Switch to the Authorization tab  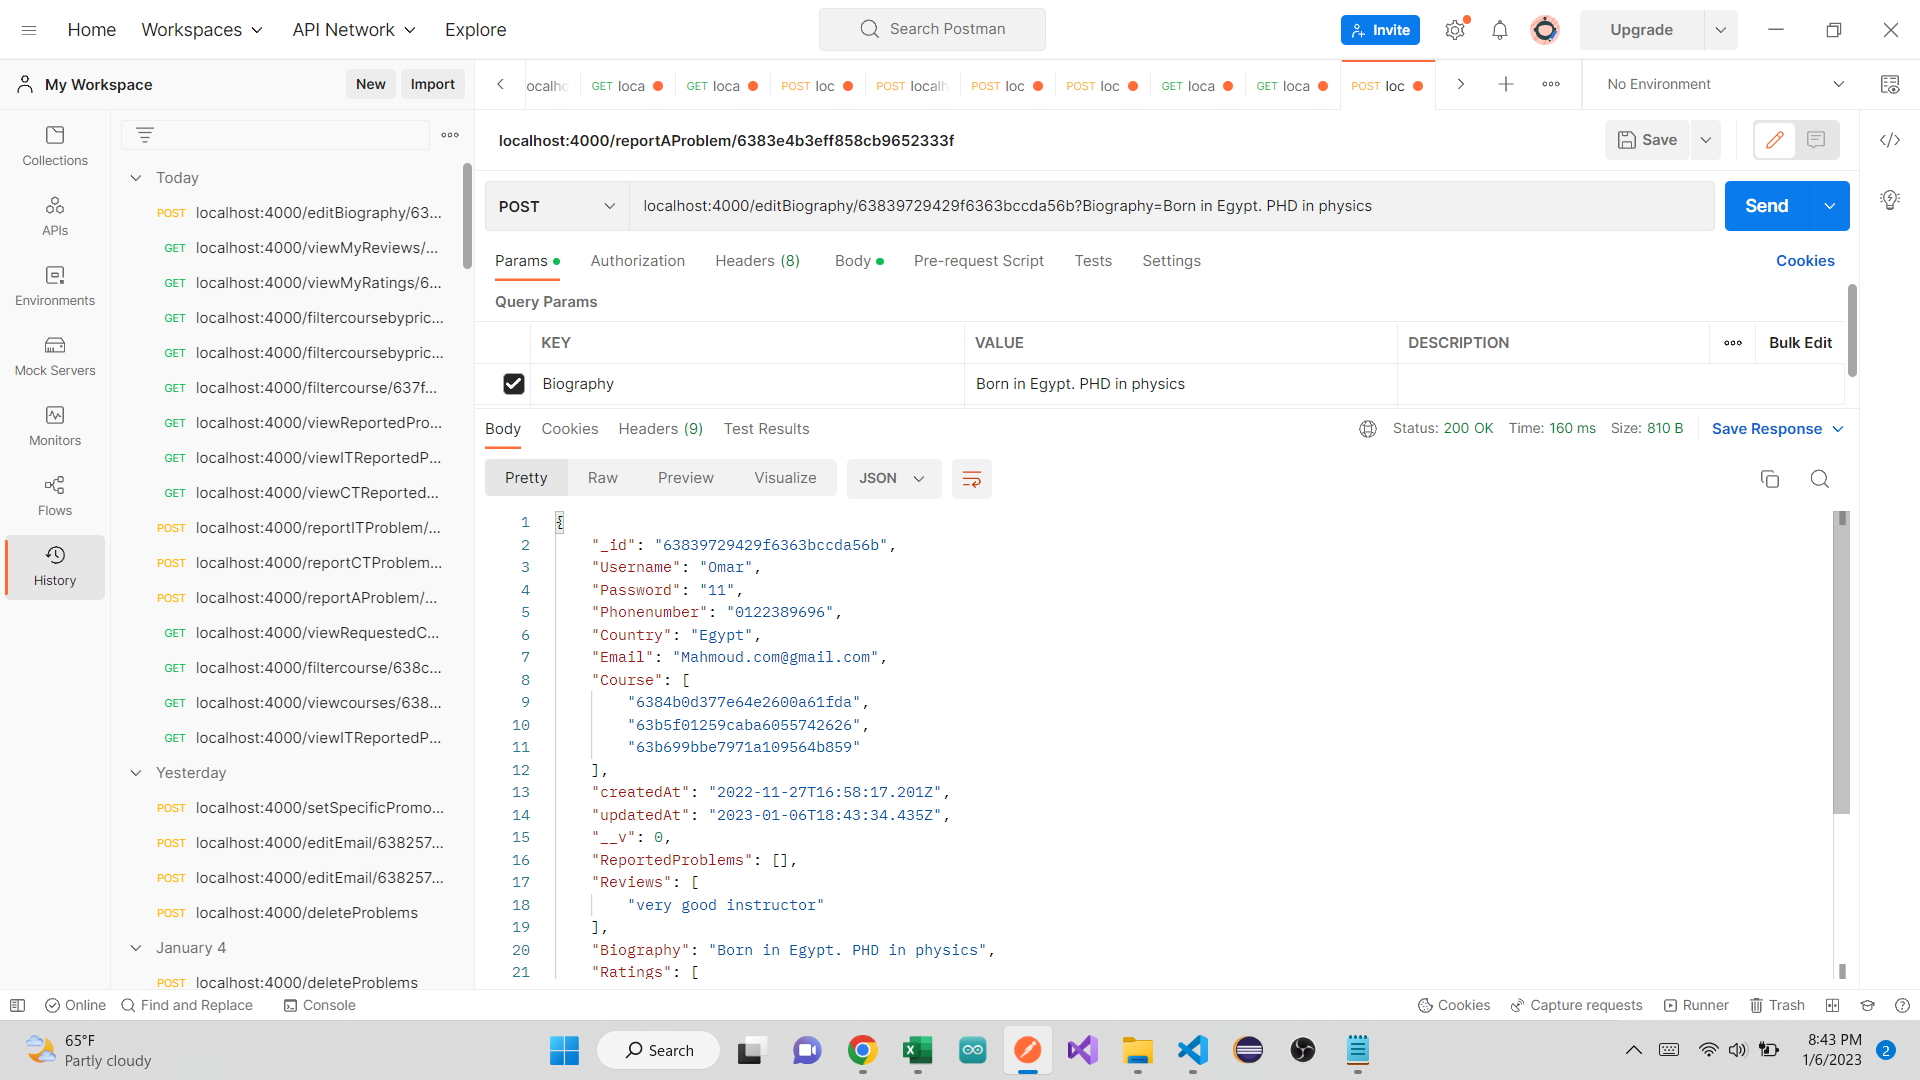637,261
